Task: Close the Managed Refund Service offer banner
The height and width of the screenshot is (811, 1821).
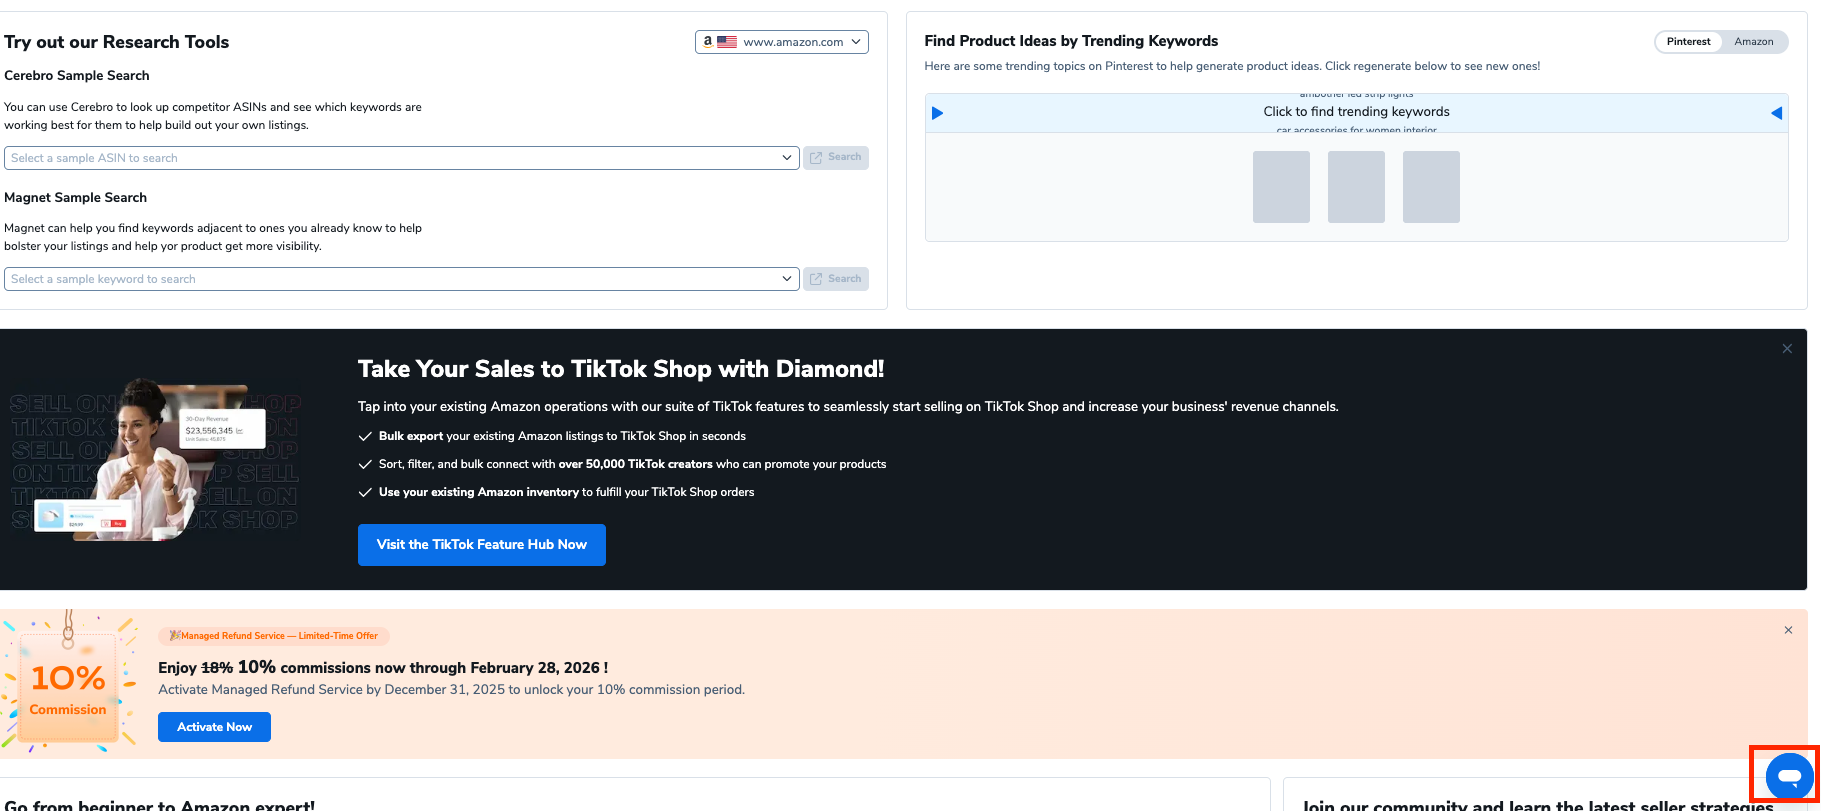Action: point(1788,630)
